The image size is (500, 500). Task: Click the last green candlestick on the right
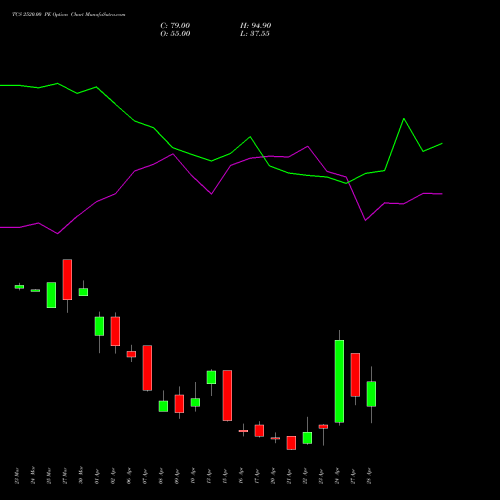point(371,394)
